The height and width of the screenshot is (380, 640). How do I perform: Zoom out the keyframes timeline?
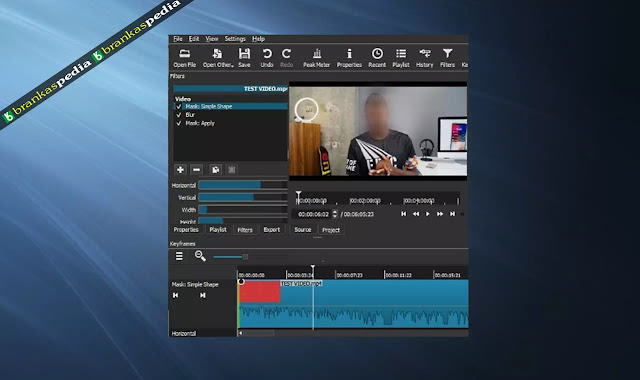(x=200, y=256)
